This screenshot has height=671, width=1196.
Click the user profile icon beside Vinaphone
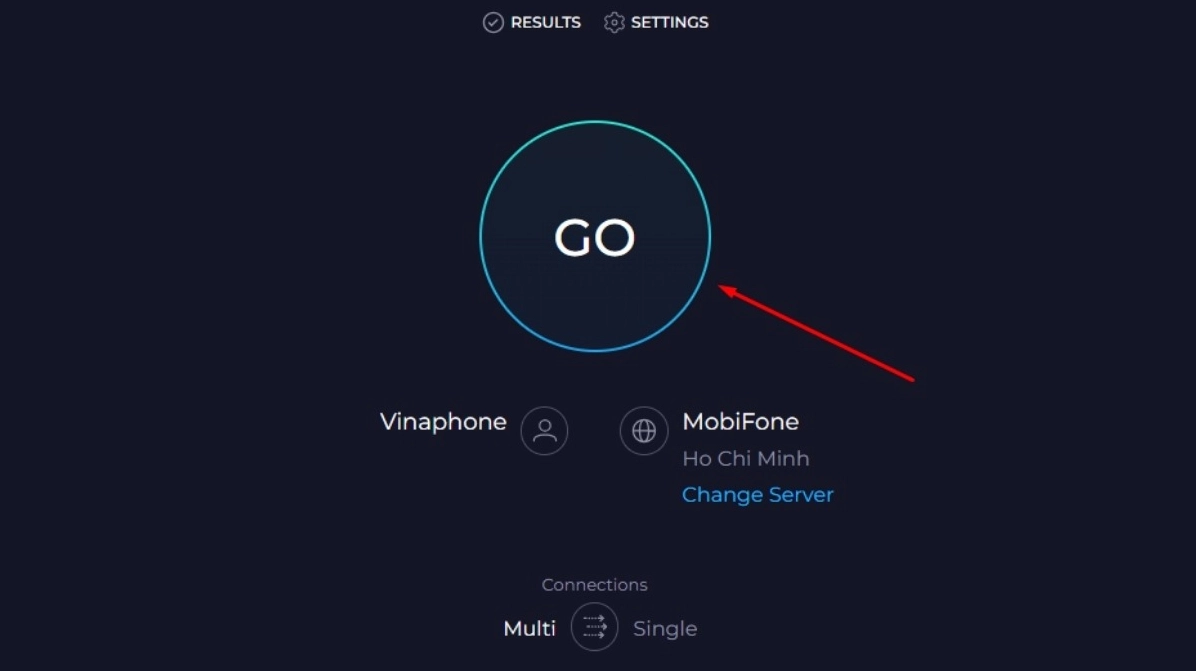[544, 431]
